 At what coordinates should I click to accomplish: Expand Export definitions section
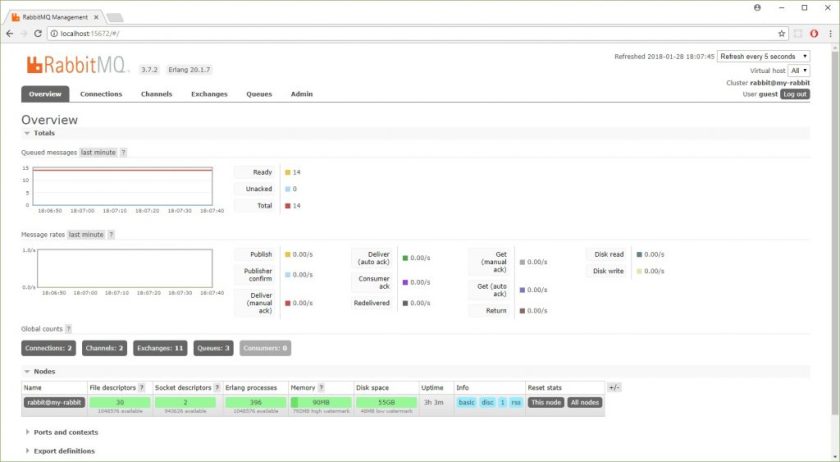(64, 451)
